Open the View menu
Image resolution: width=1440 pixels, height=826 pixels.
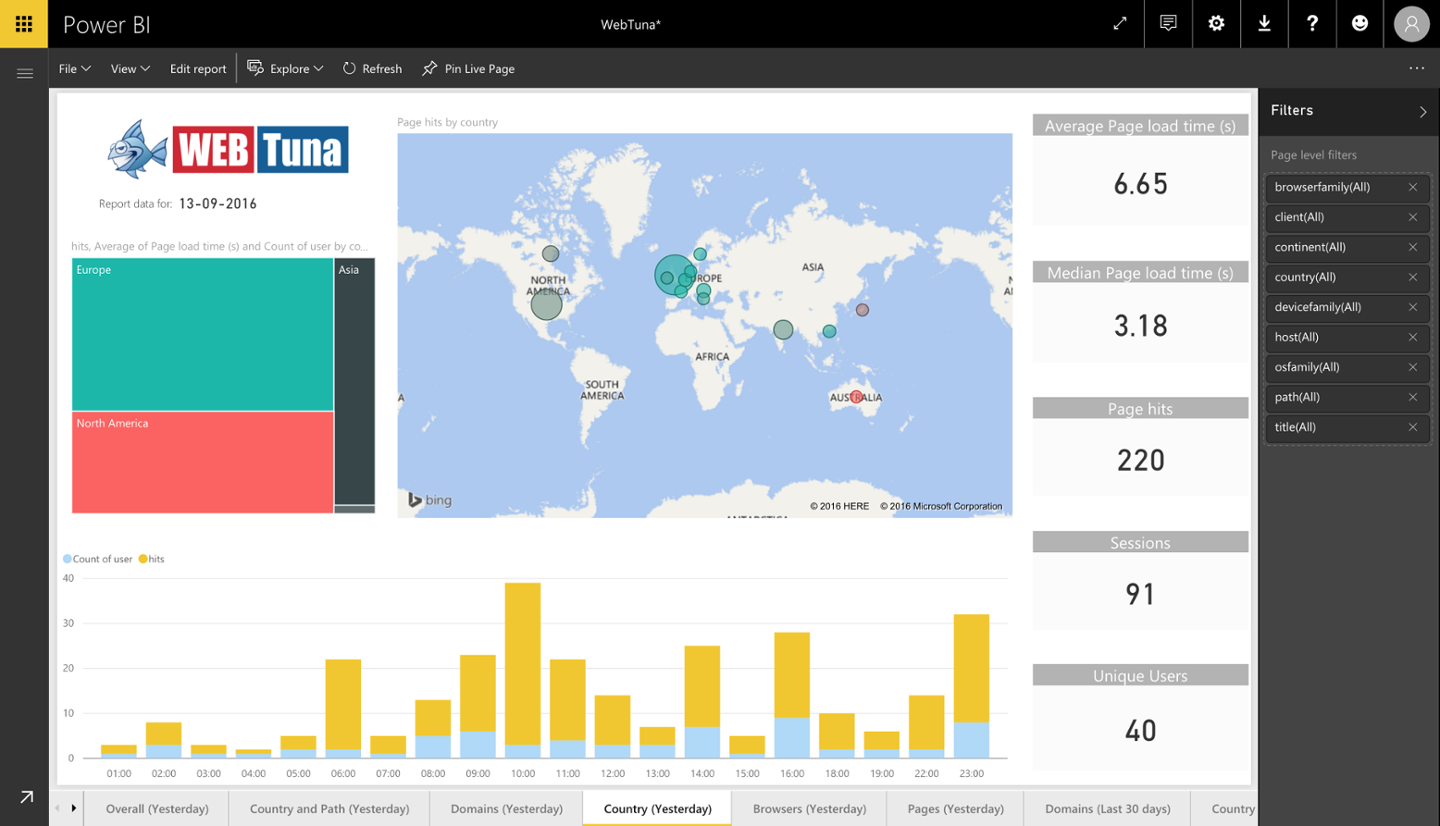[x=130, y=69]
